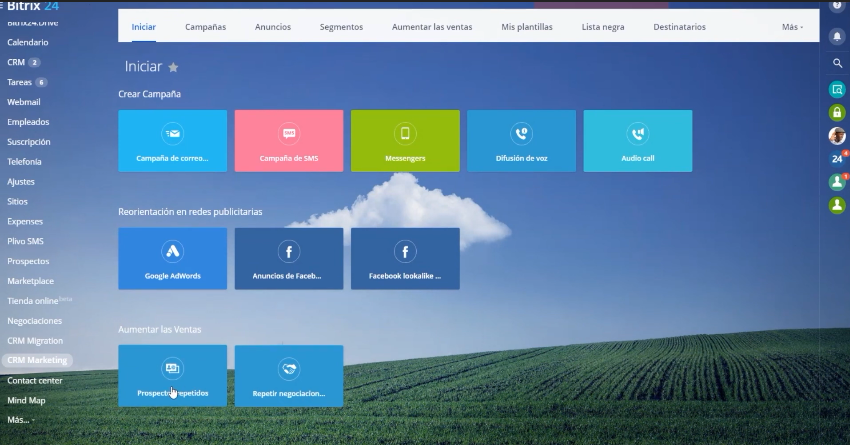Viewport: 850px width, 445px height.
Task: Open the Google AdWords retargeting tile
Action: tap(172, 259)
